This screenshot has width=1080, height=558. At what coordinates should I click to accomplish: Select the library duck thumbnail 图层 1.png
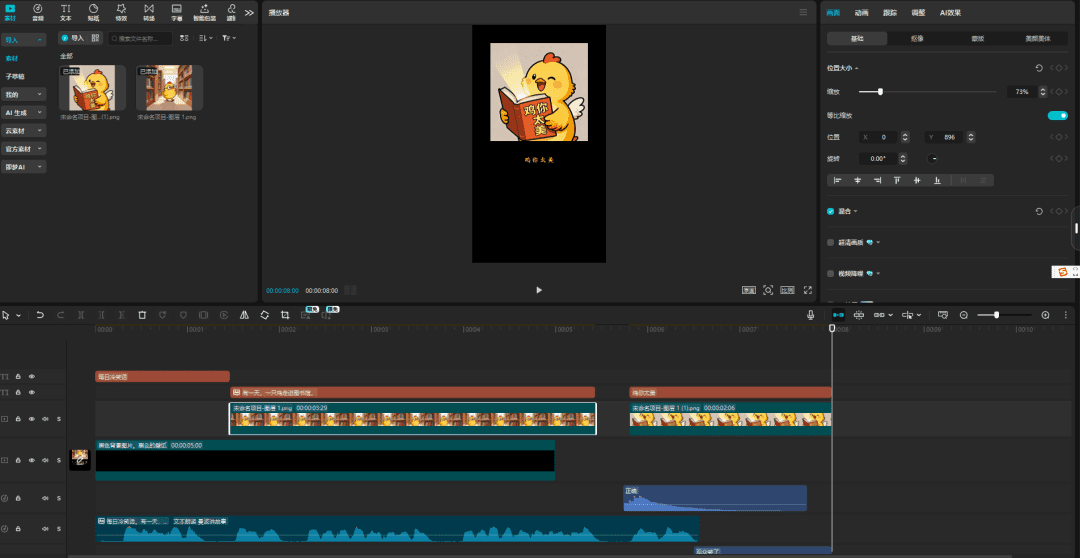click(169, 89)
